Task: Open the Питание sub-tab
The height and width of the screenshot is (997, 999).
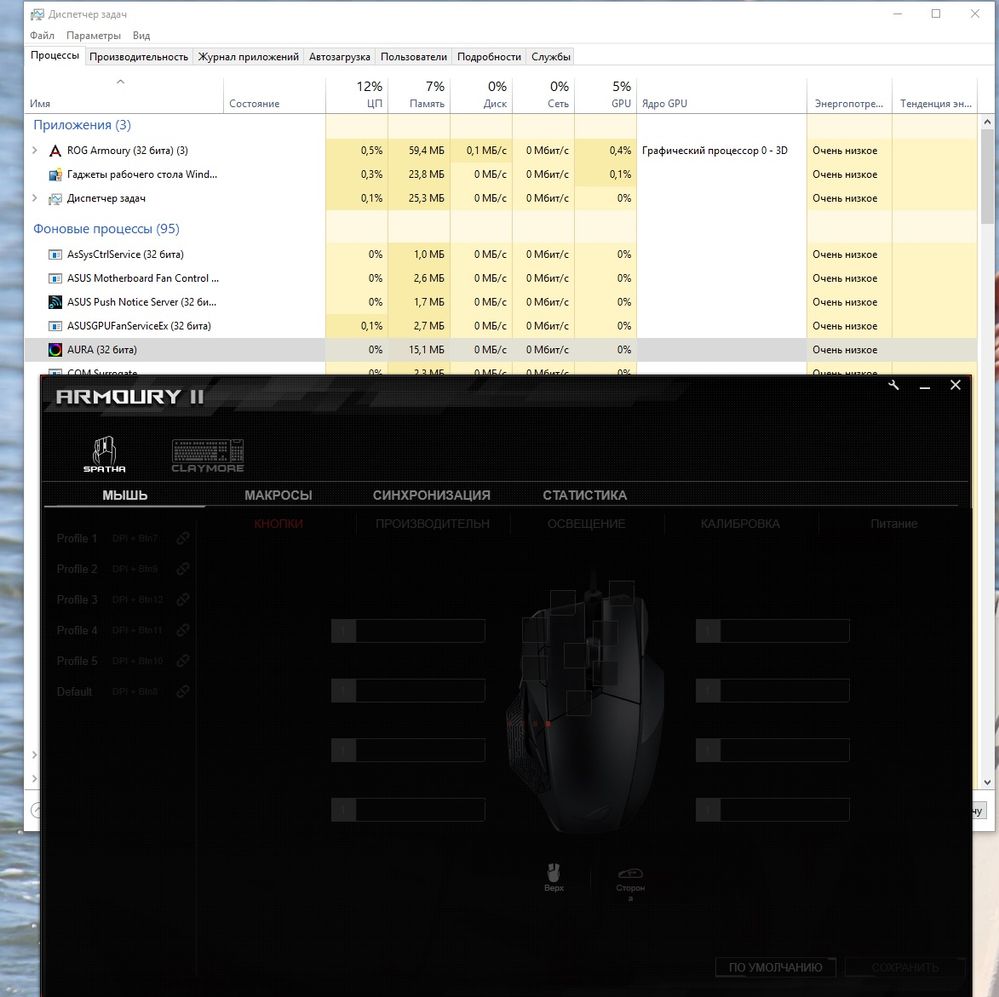Action: [x=894, y=524]
